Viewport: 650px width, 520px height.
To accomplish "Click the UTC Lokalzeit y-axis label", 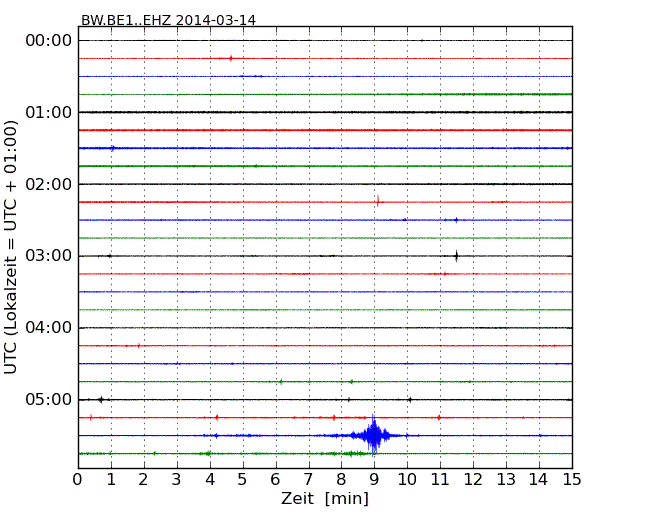I will pyautogui.click(x=11, y=247).
